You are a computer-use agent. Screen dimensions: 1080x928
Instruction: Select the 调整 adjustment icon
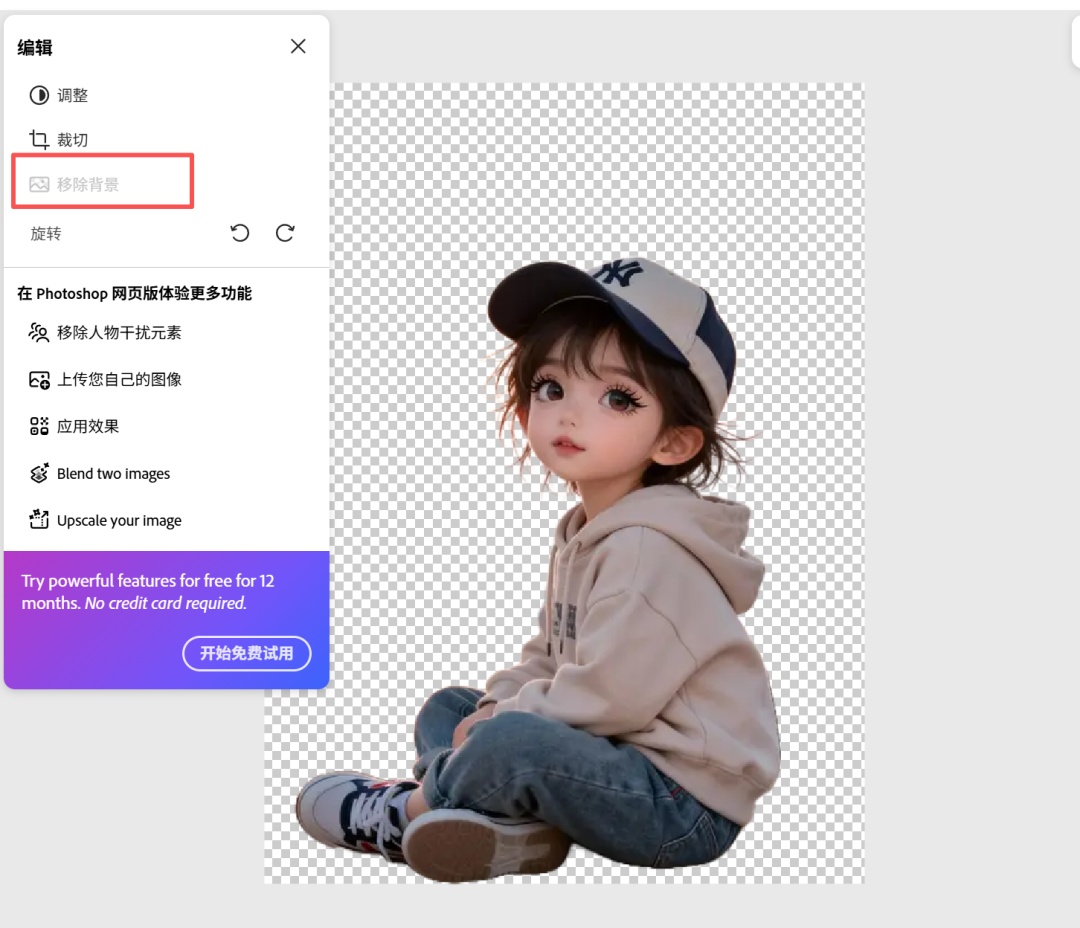coord(38,95)
